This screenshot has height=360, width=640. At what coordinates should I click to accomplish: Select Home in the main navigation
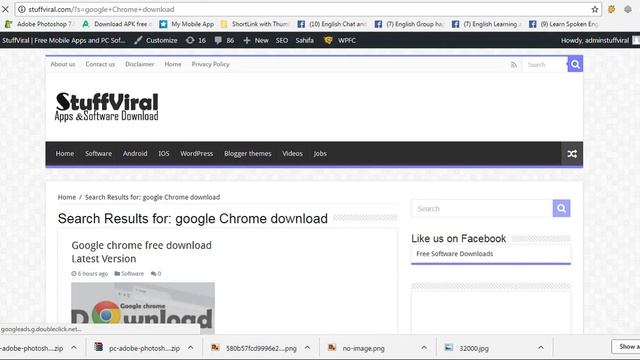[65, 153]
